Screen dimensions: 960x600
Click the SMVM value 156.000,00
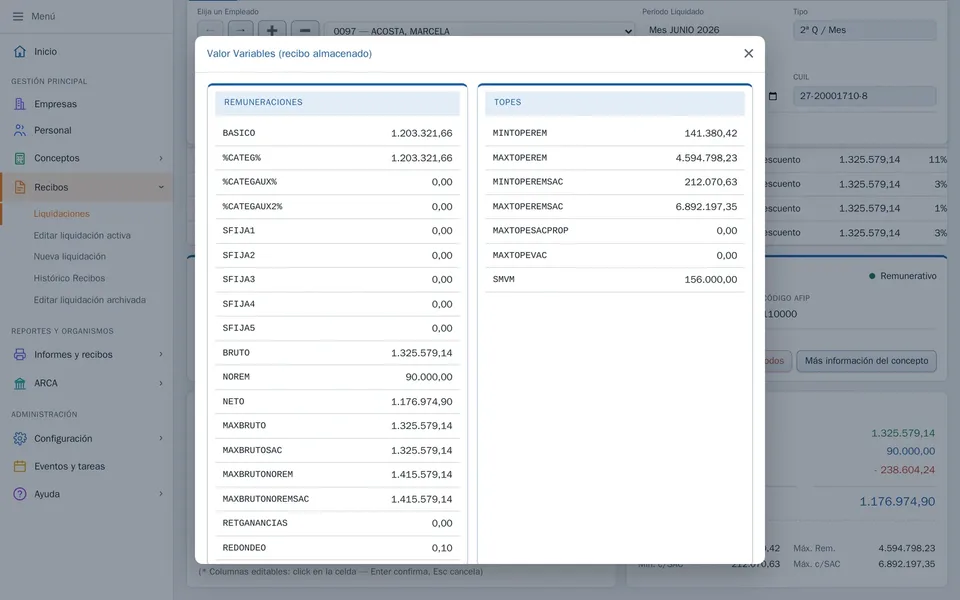711,280
